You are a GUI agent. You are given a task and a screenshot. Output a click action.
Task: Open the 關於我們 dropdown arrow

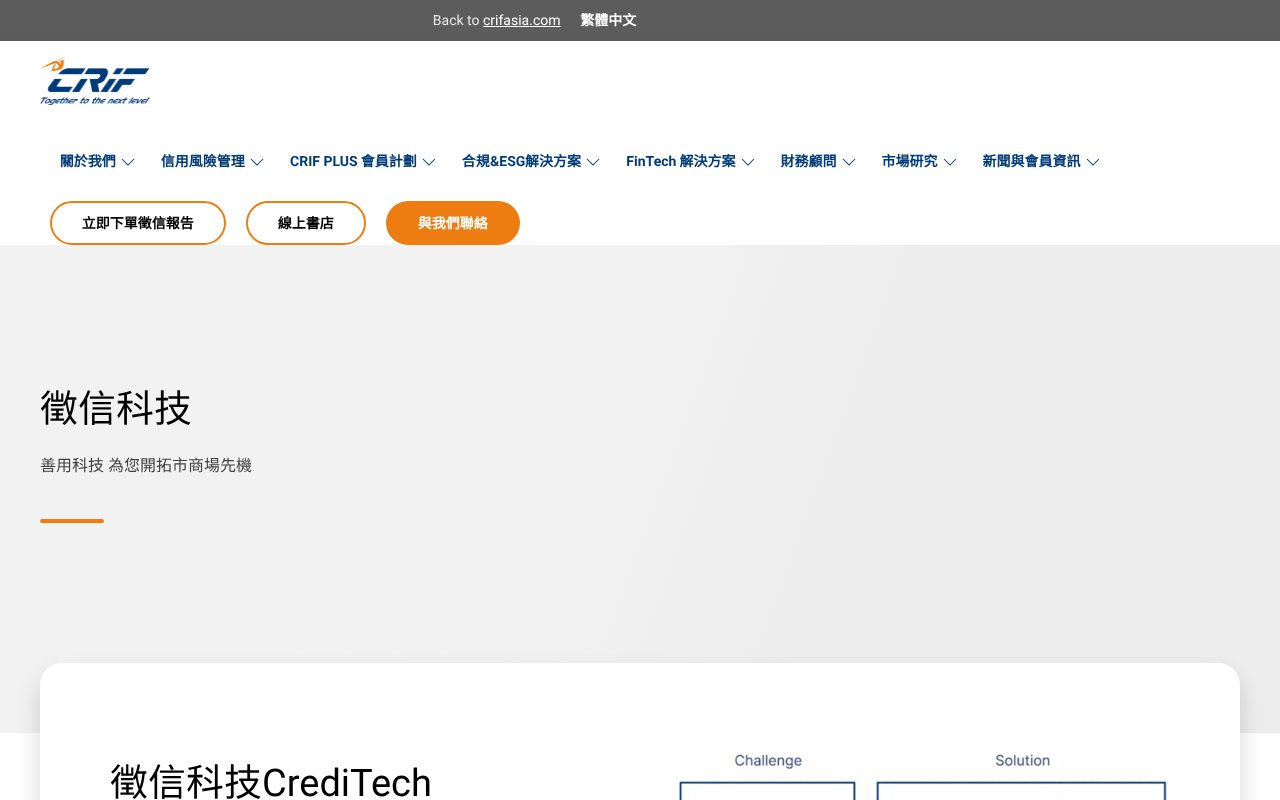click(127, 162)
